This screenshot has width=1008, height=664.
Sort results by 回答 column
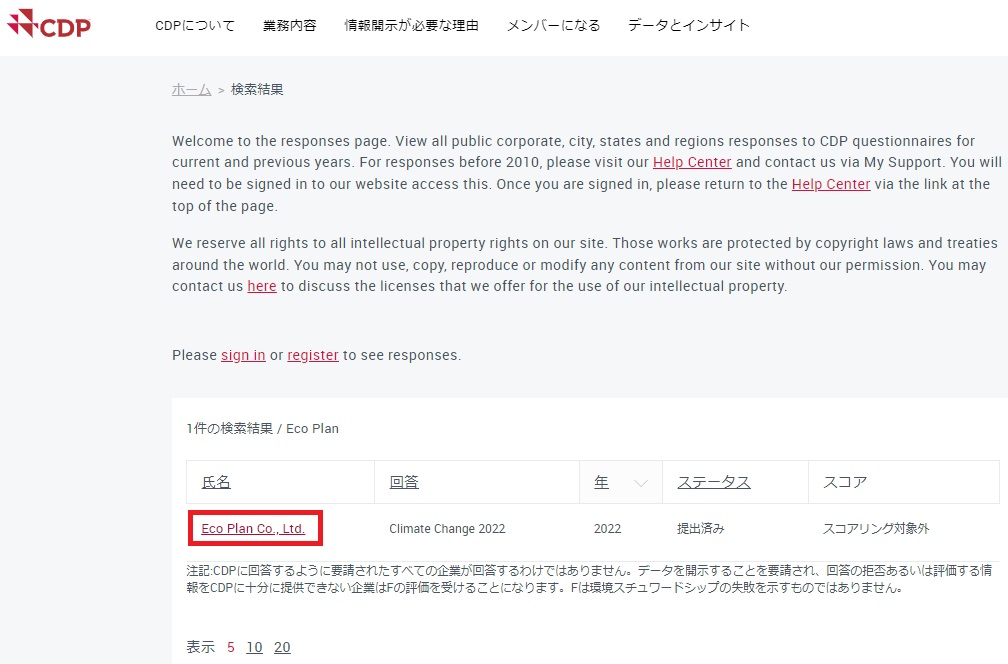(x=404, y=482)
